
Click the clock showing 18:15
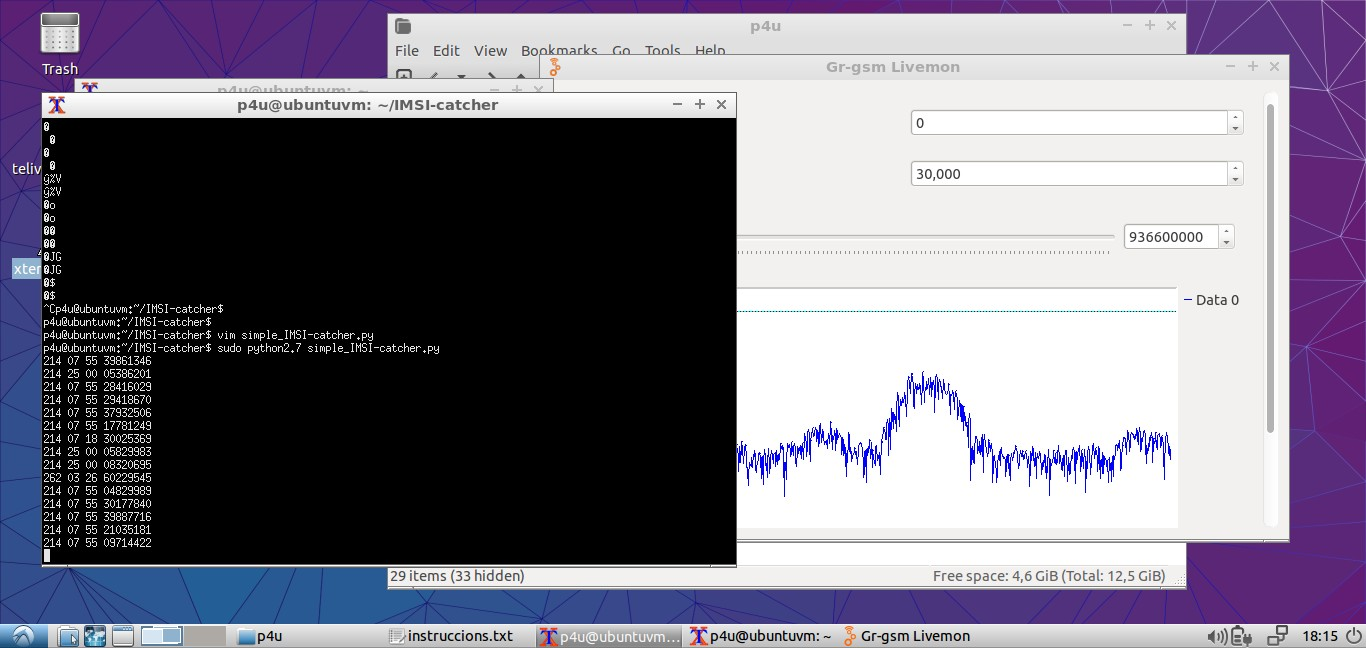1320,636
